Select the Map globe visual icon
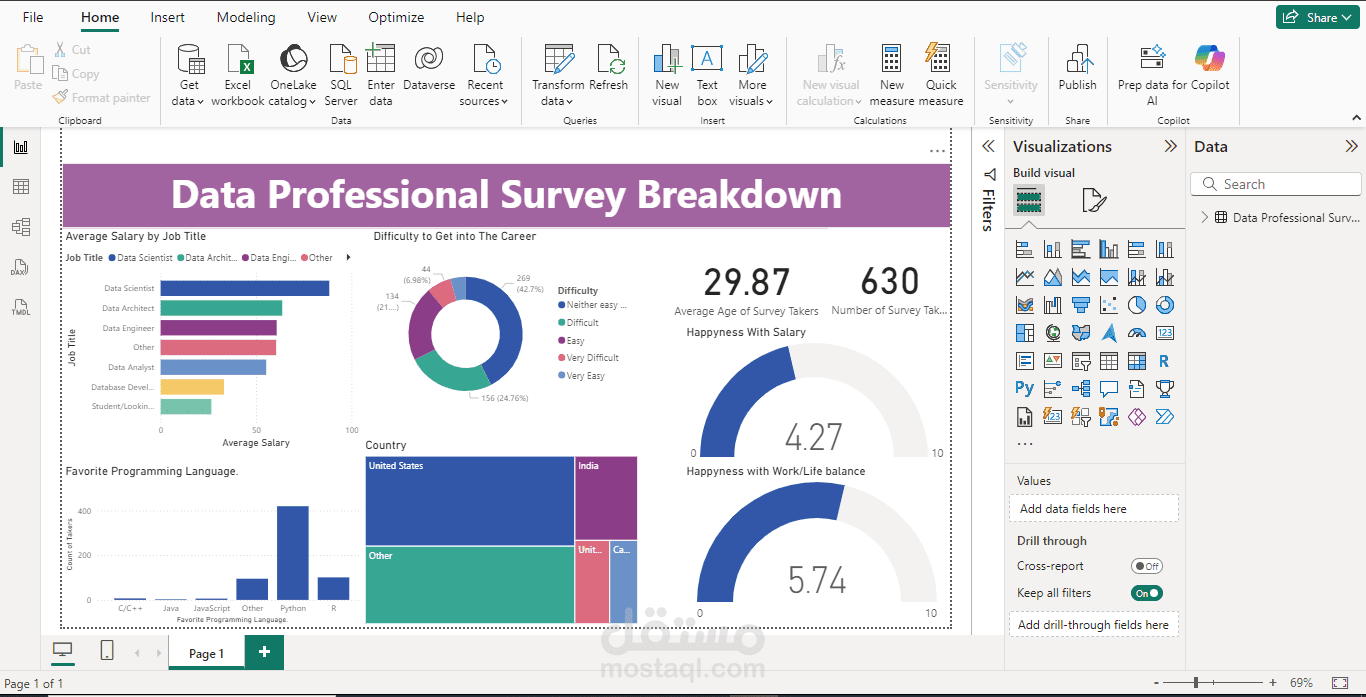1366x697 pixels. (x=1053, y=333)
